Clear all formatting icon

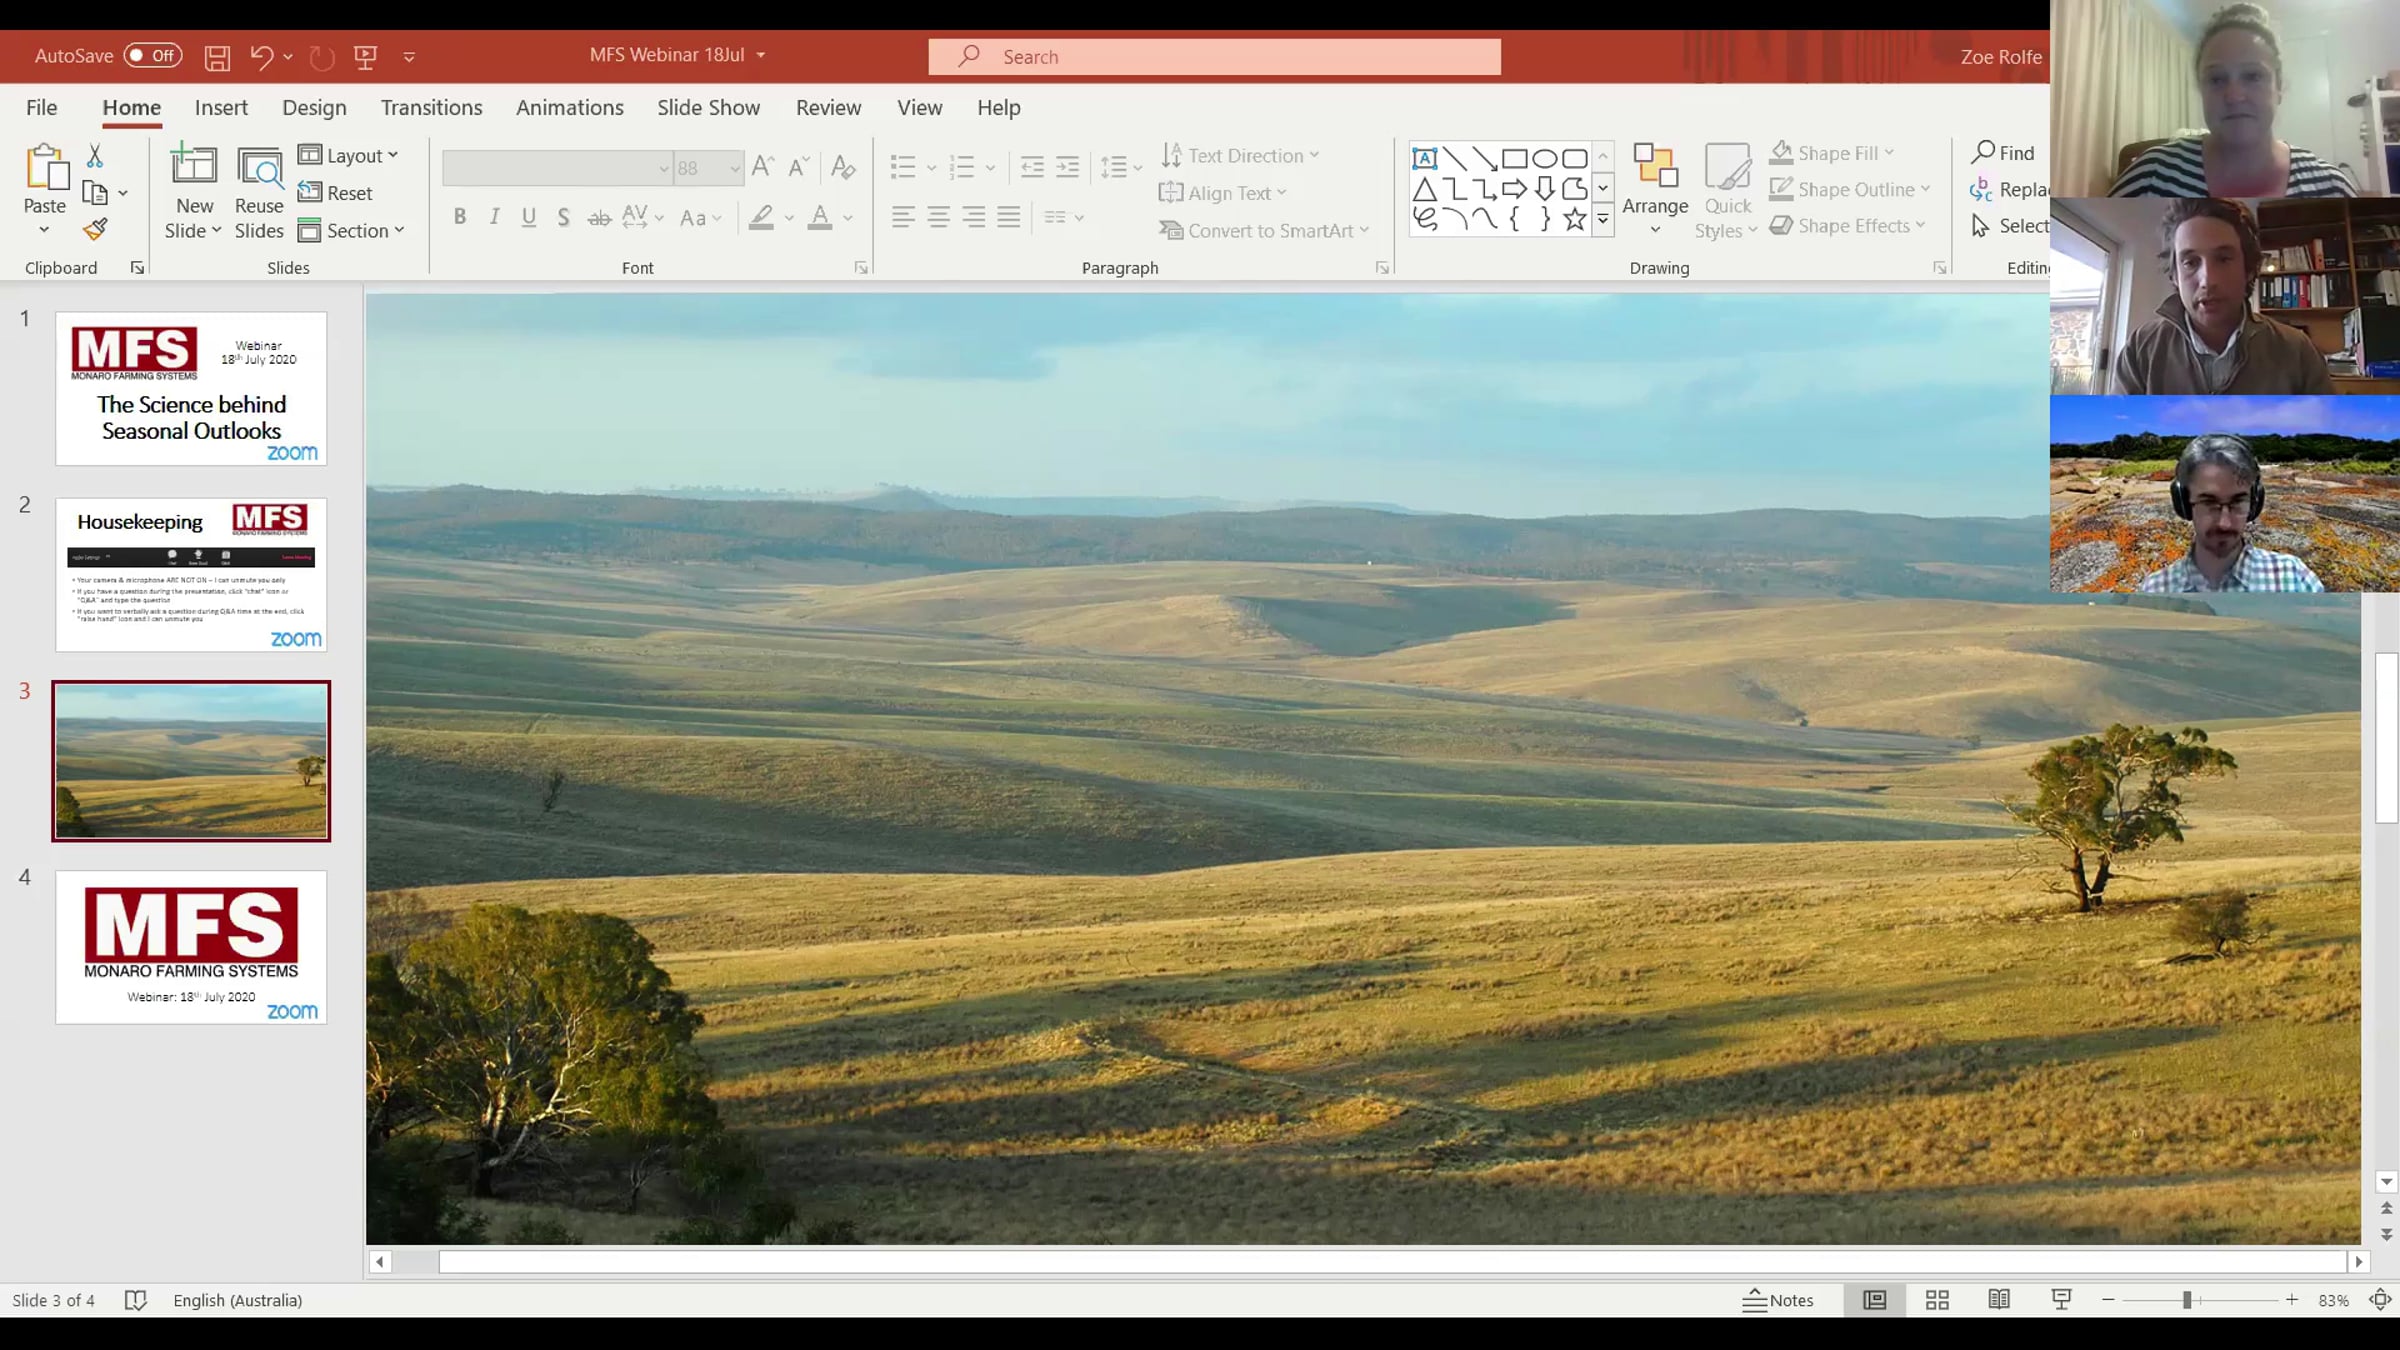pos(843,166)
